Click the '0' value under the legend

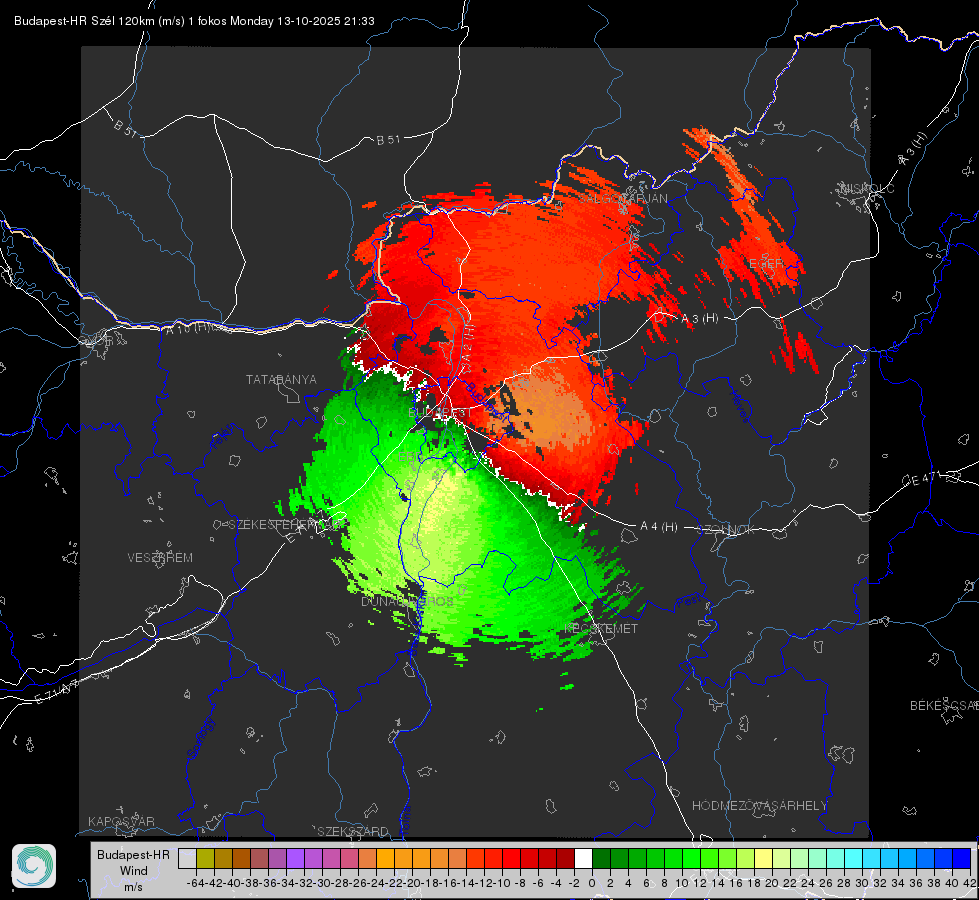pyautogui.click(x=592, y=883)
